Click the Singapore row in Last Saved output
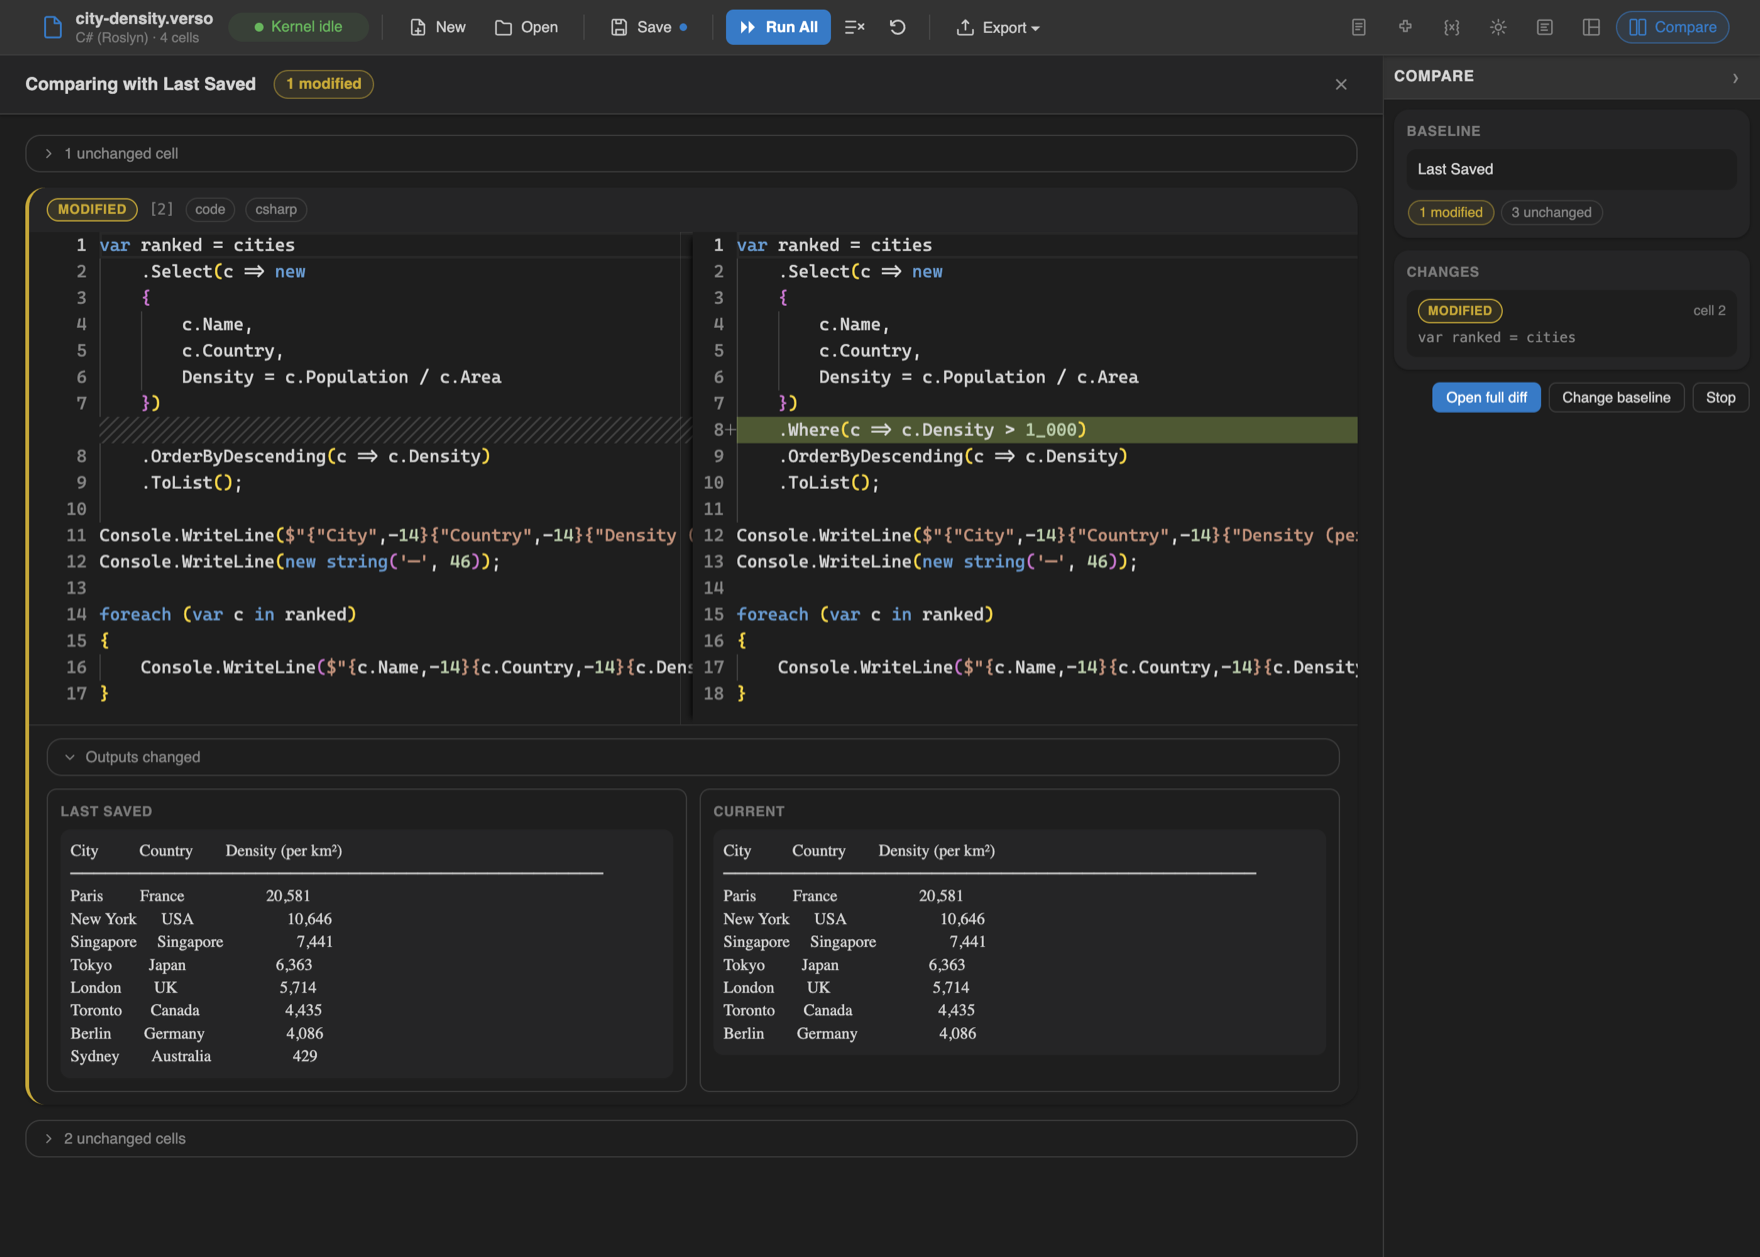1760x1257 pixels. pyautogui.click(x=201, y=942)
